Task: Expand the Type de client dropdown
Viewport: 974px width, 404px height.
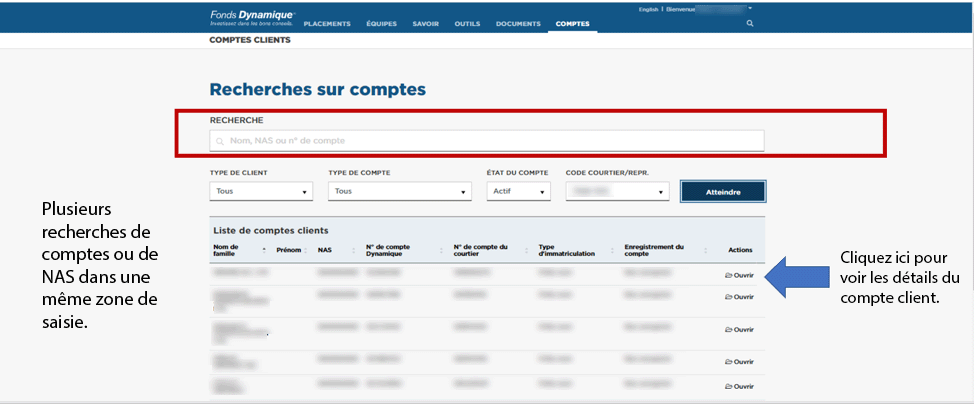Action: [x=261, y=191]
